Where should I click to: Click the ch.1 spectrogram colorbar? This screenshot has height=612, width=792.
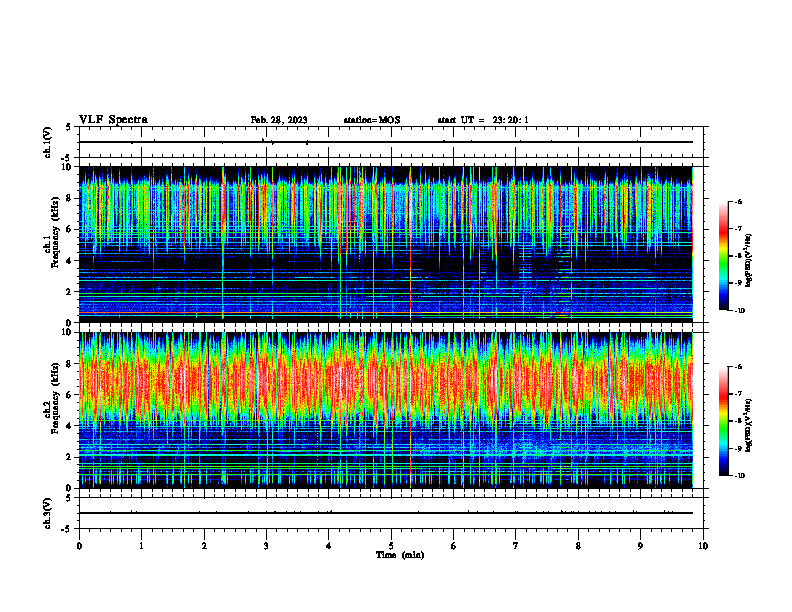(724, 256)
